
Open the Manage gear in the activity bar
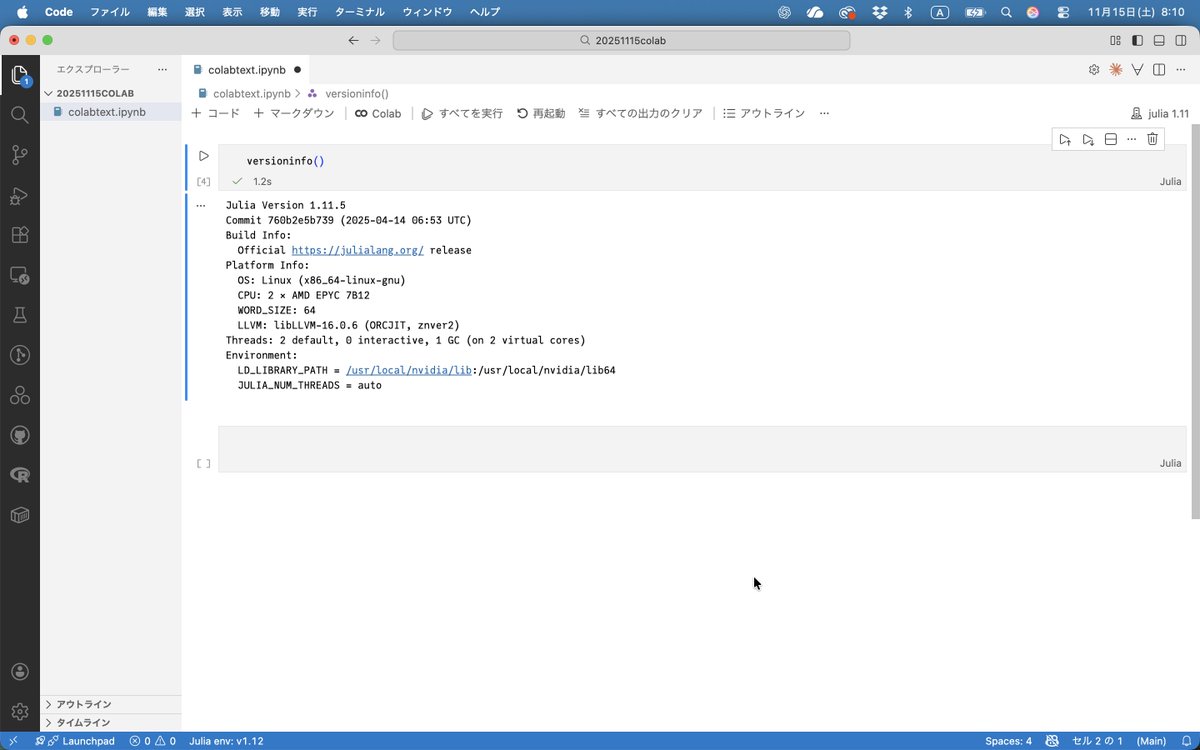point(19,711)
